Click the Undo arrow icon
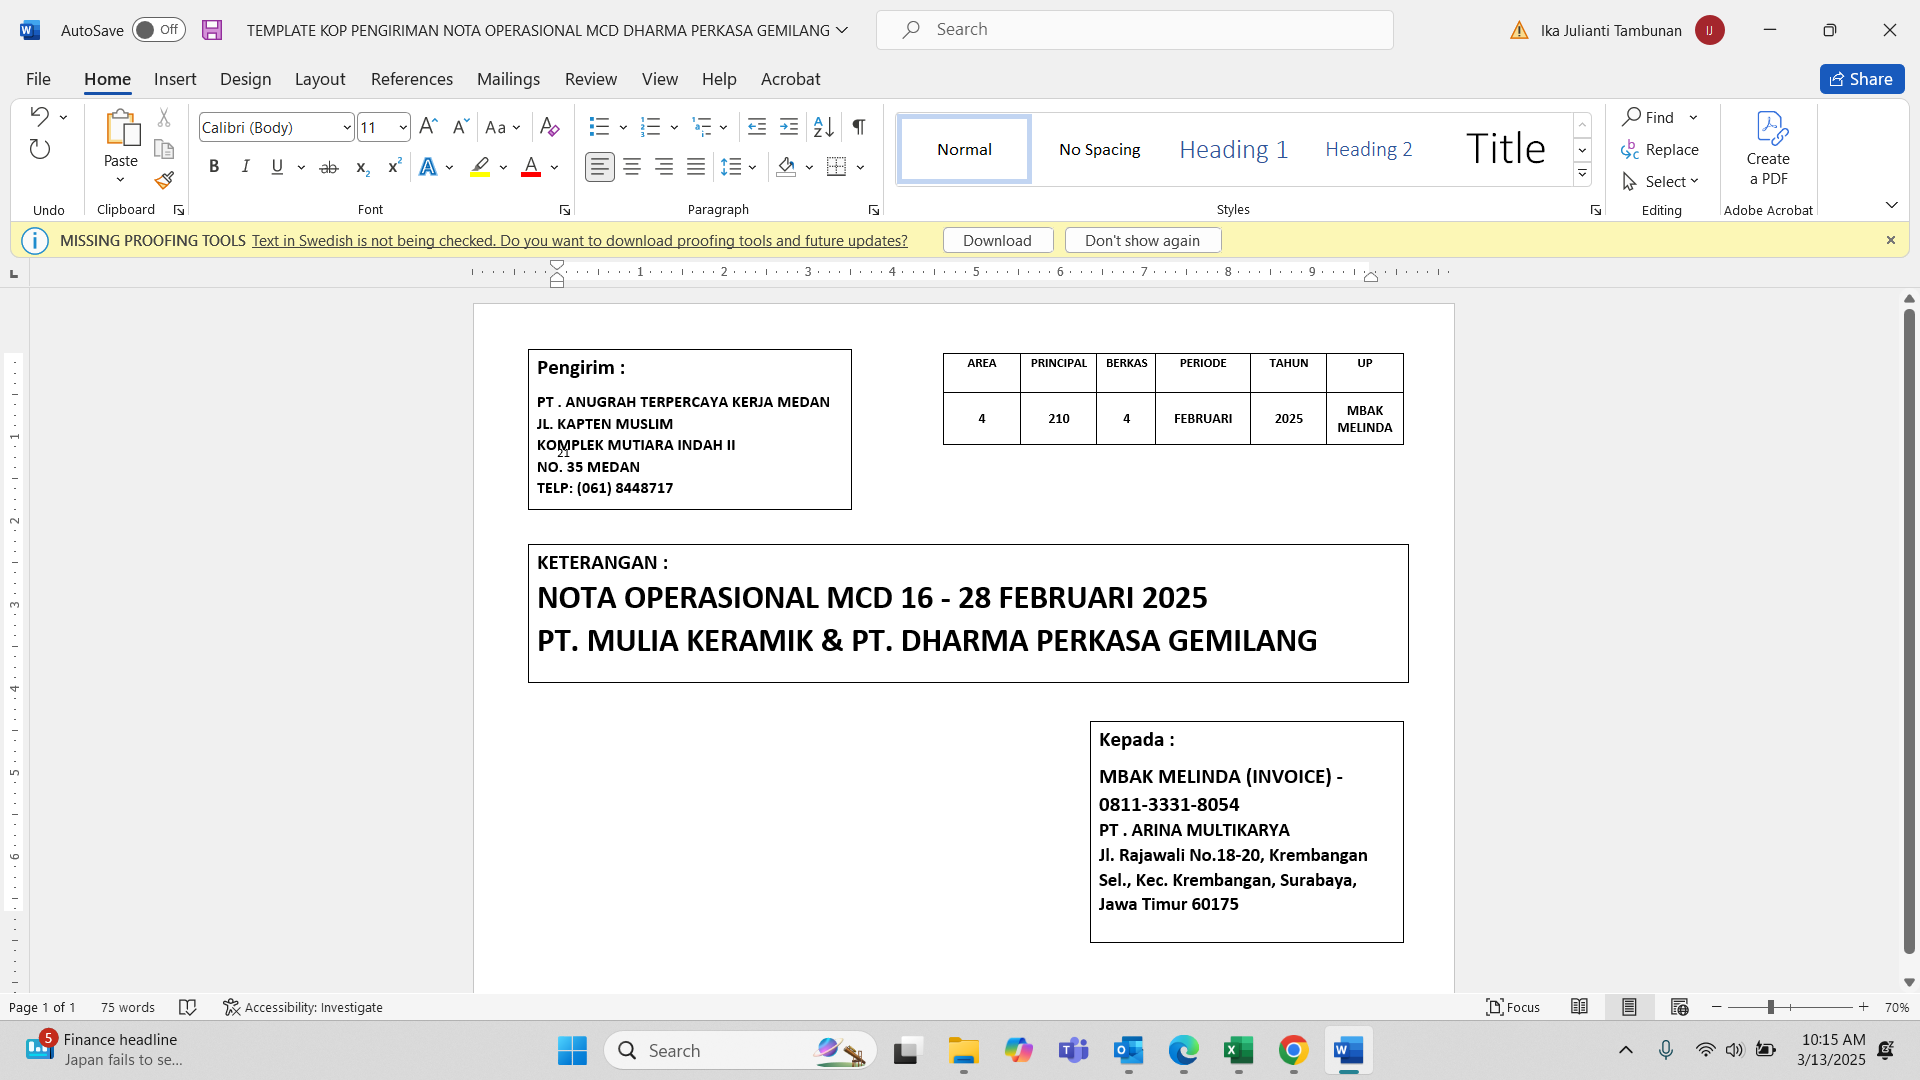 [x=39, y=116]
